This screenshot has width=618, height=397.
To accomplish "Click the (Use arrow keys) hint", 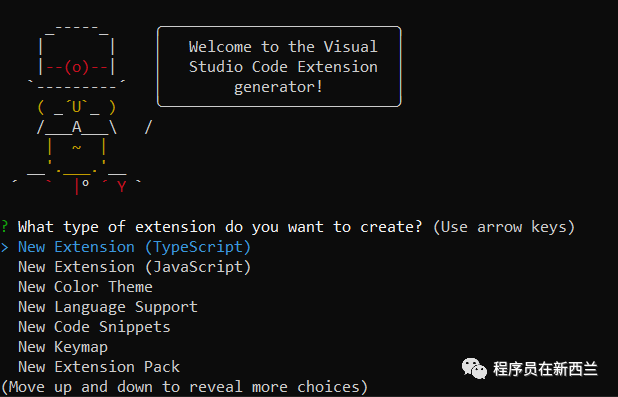I will [x=504, y=227].
